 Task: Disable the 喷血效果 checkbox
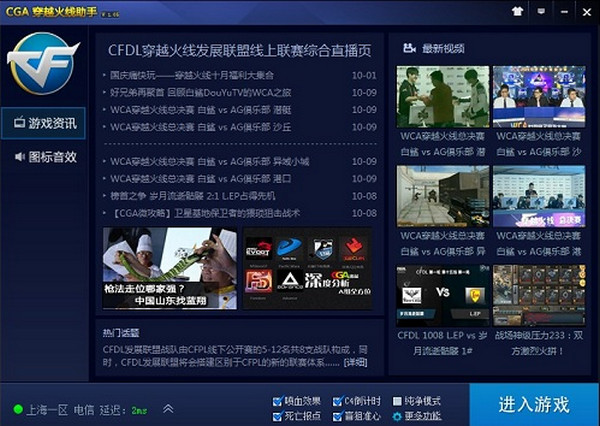click(277, 401)
